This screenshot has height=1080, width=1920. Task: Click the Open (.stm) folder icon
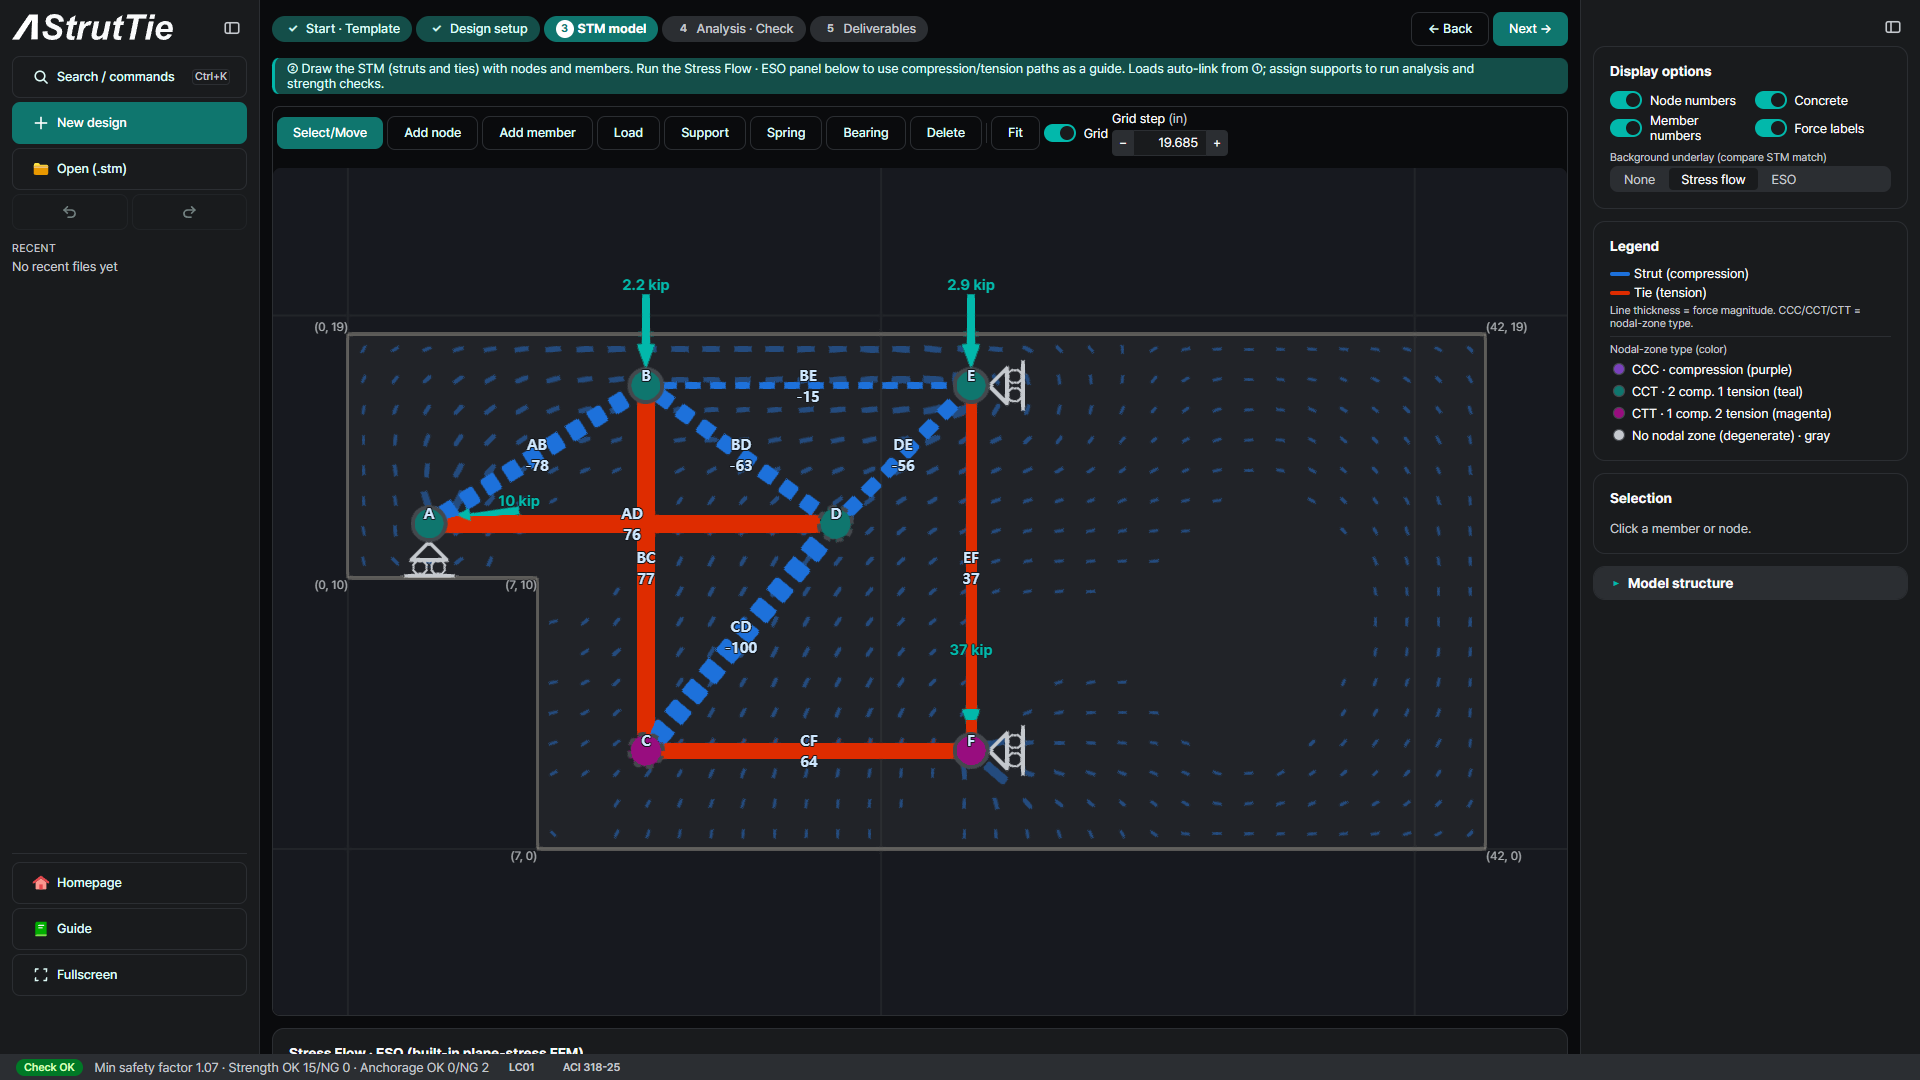tap(41, 169)
